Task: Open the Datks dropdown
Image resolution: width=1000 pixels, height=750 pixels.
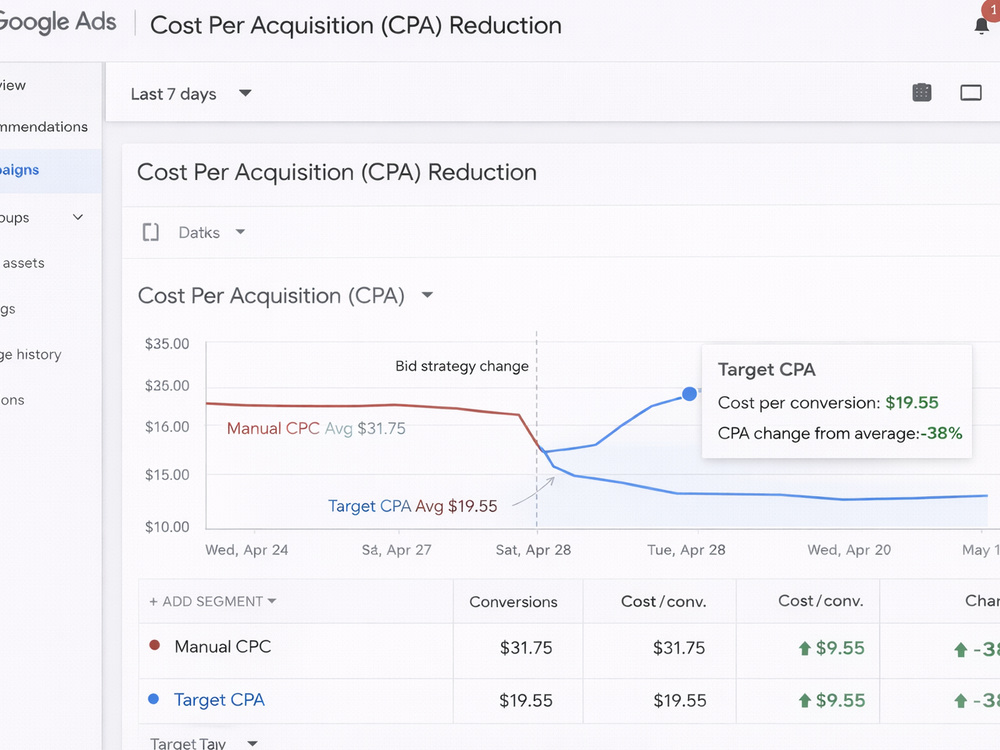Action: tap(212, 232)
